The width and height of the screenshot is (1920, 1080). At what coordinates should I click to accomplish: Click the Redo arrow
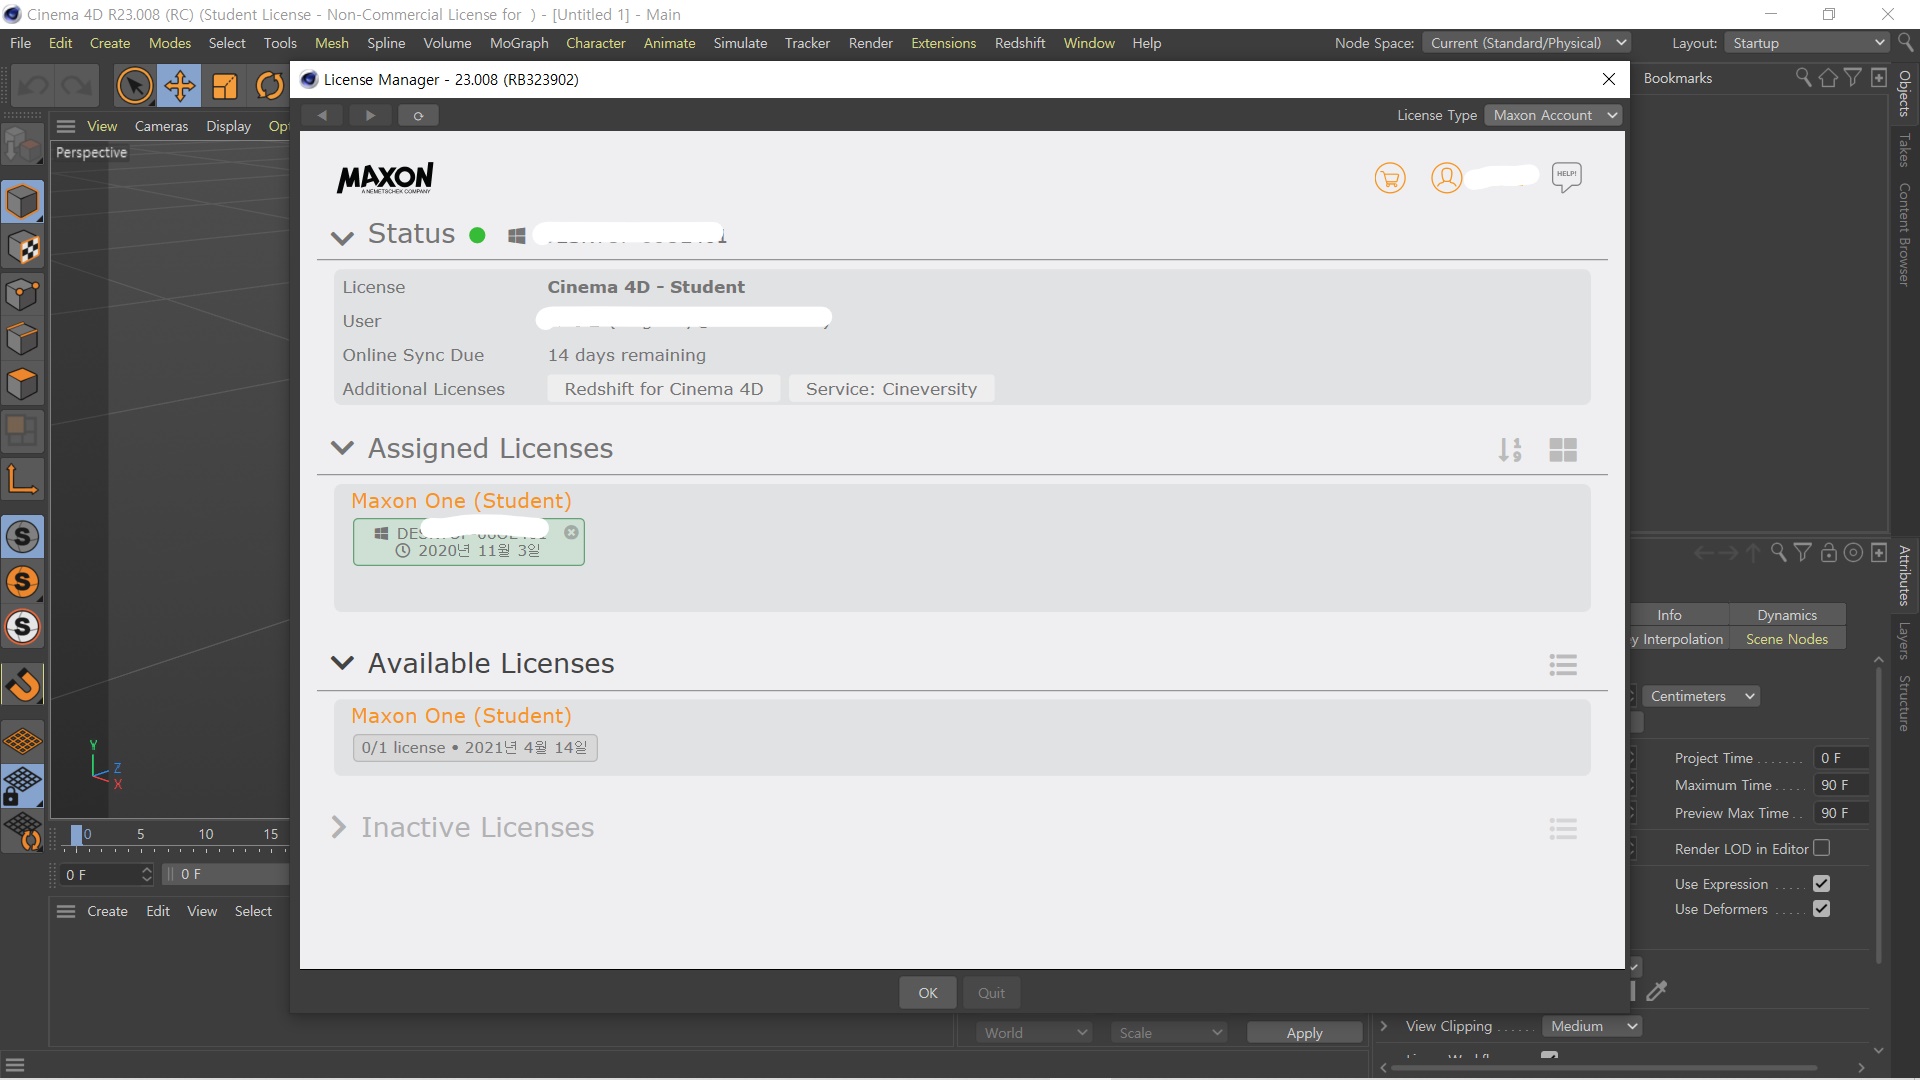coord(77,86)
